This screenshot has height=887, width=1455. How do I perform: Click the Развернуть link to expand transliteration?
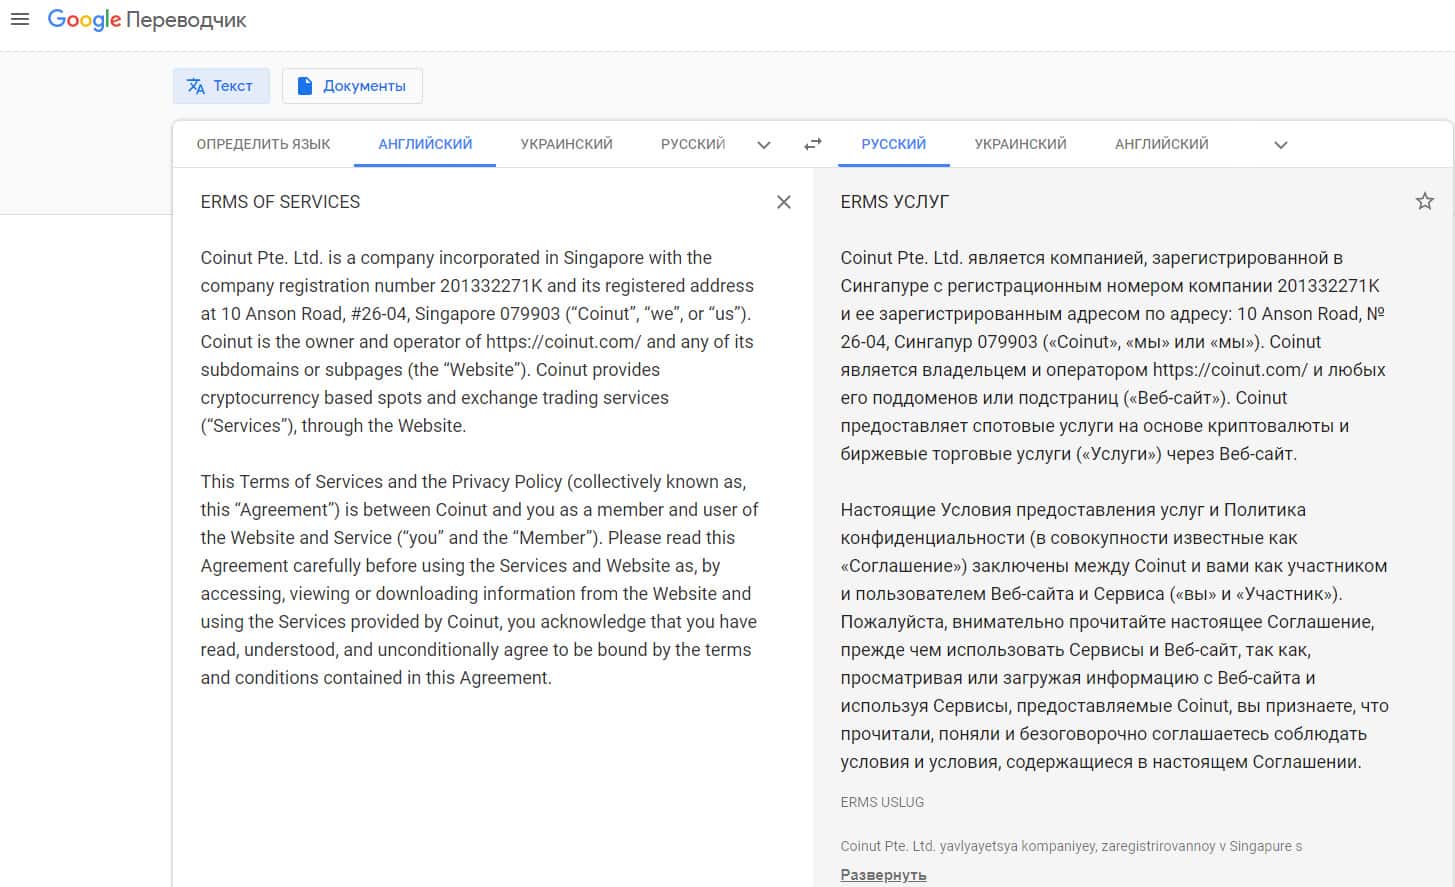[x=883, y=875]
